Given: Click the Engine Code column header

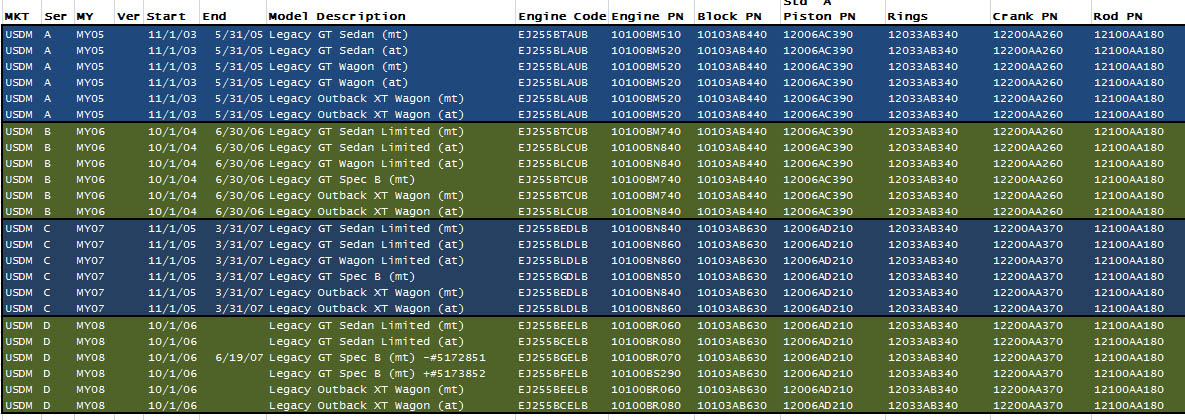Looking at the screenshot, I should 561,17.
